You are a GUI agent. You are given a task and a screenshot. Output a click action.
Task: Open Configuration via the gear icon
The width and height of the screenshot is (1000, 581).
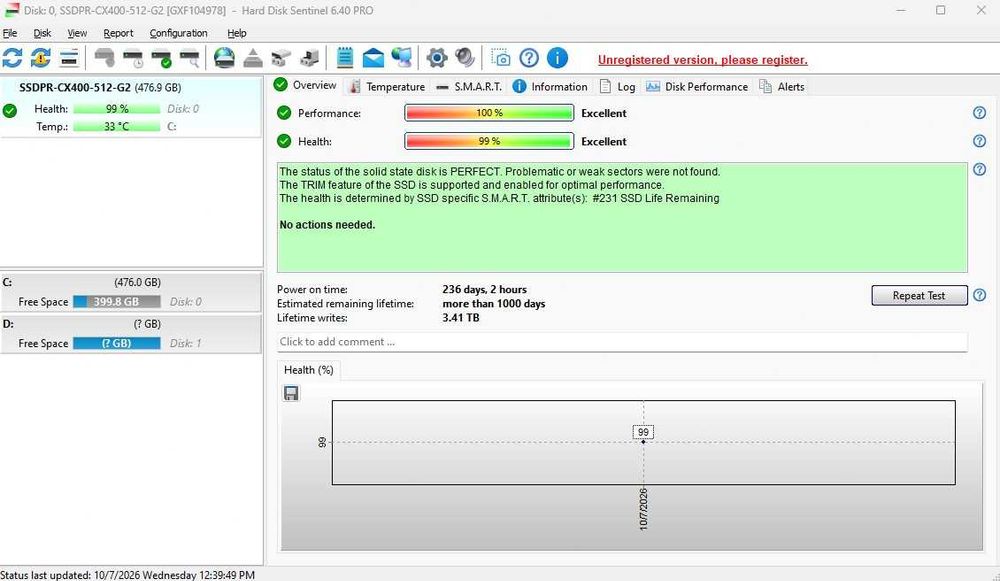(x=437, y=58)
